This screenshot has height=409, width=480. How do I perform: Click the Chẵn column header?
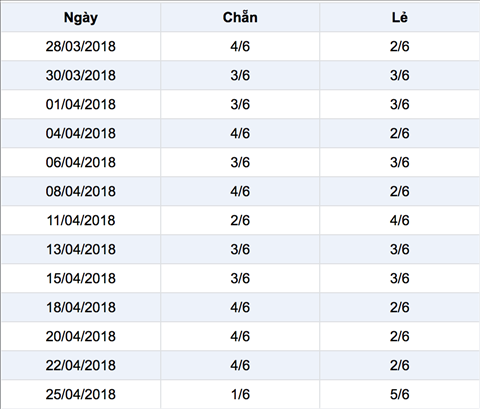(x=240, y=17)
